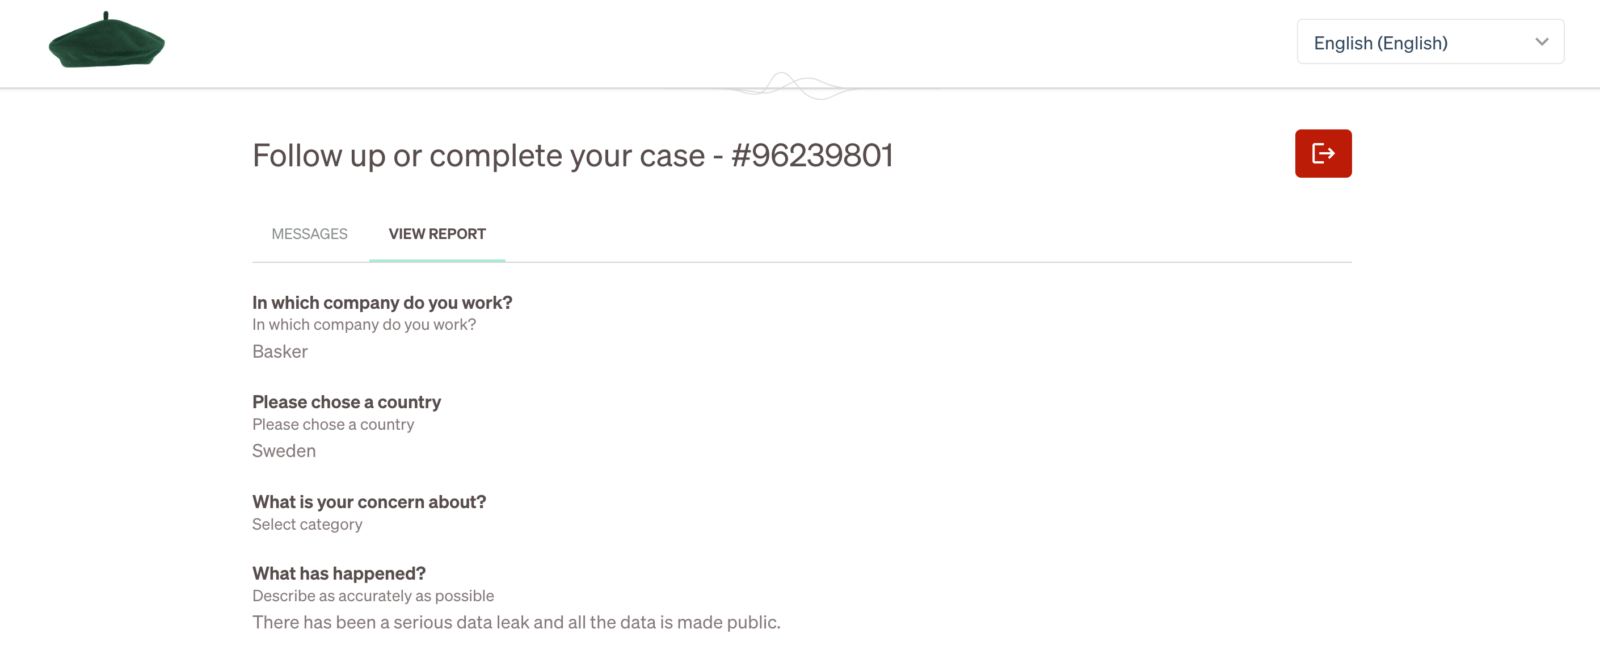Click the bold "Please chose a country" heading
This screenshot has width=1600, height=654.
pos(346,402)
